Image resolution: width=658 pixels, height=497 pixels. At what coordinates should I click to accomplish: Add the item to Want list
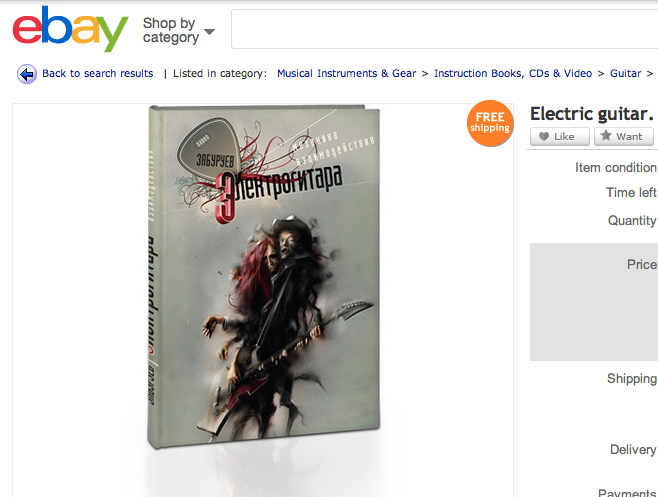(624, 136)
